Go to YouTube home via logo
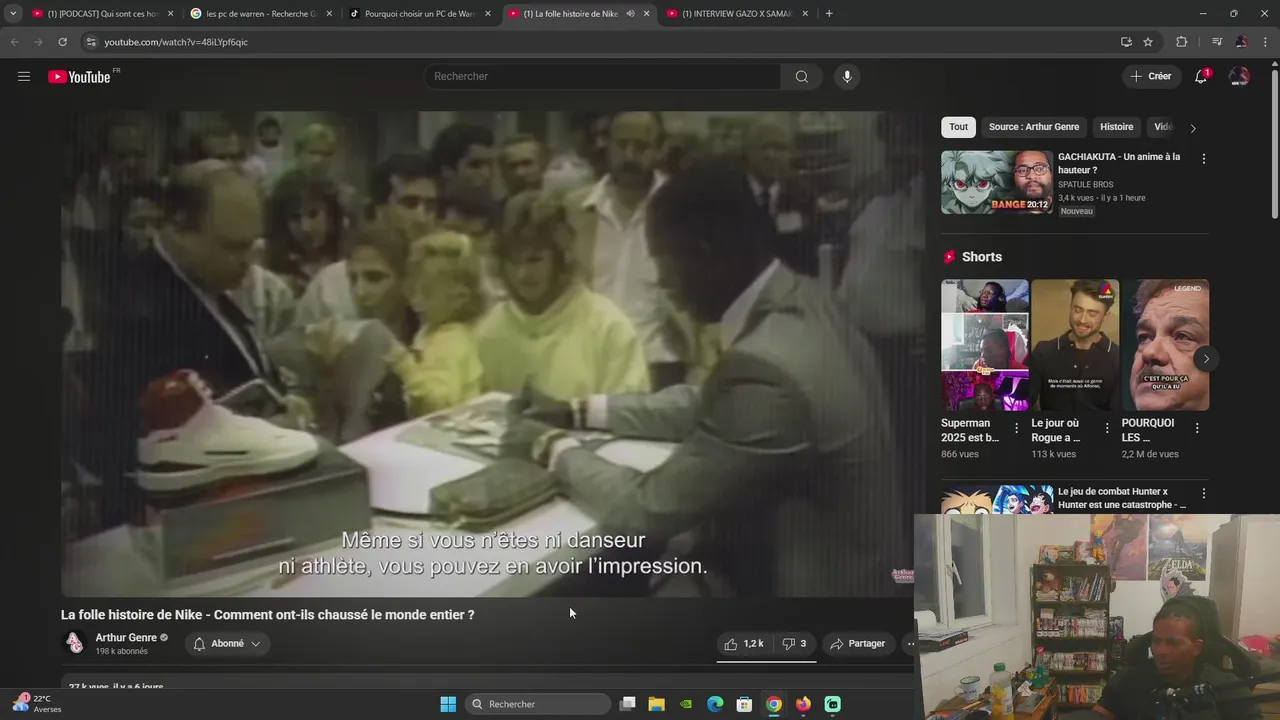Screen dimensions: 1280x720 click(x=79, y=77)
